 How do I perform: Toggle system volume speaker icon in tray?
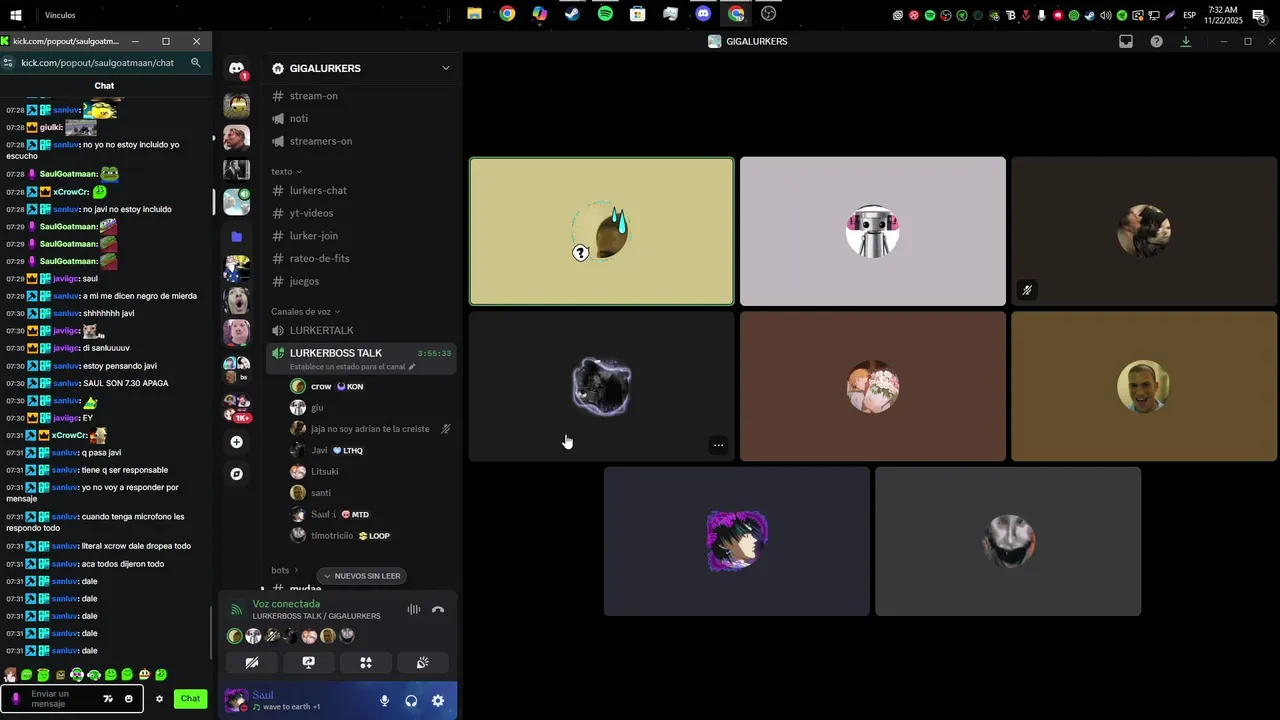[1105, 15]
